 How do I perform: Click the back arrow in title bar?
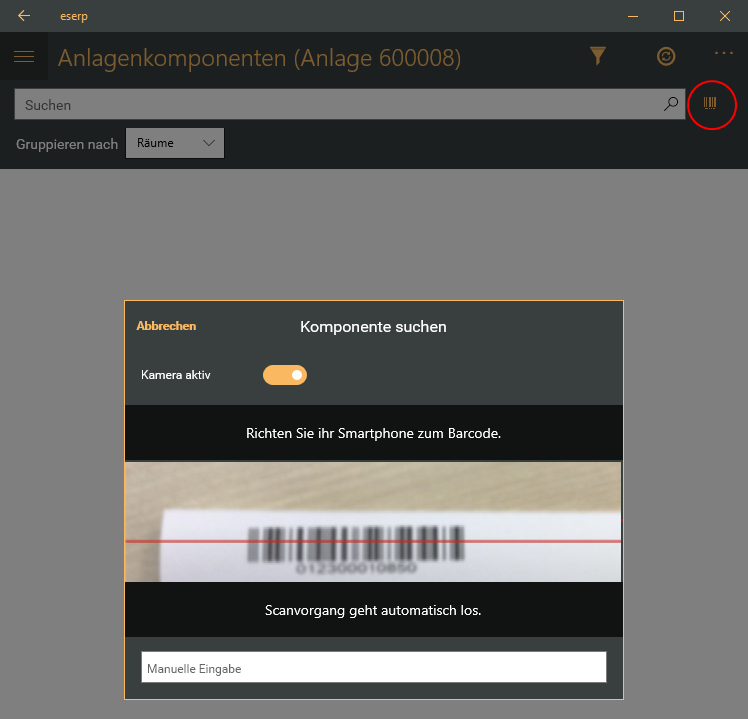(x=24, y=16)
